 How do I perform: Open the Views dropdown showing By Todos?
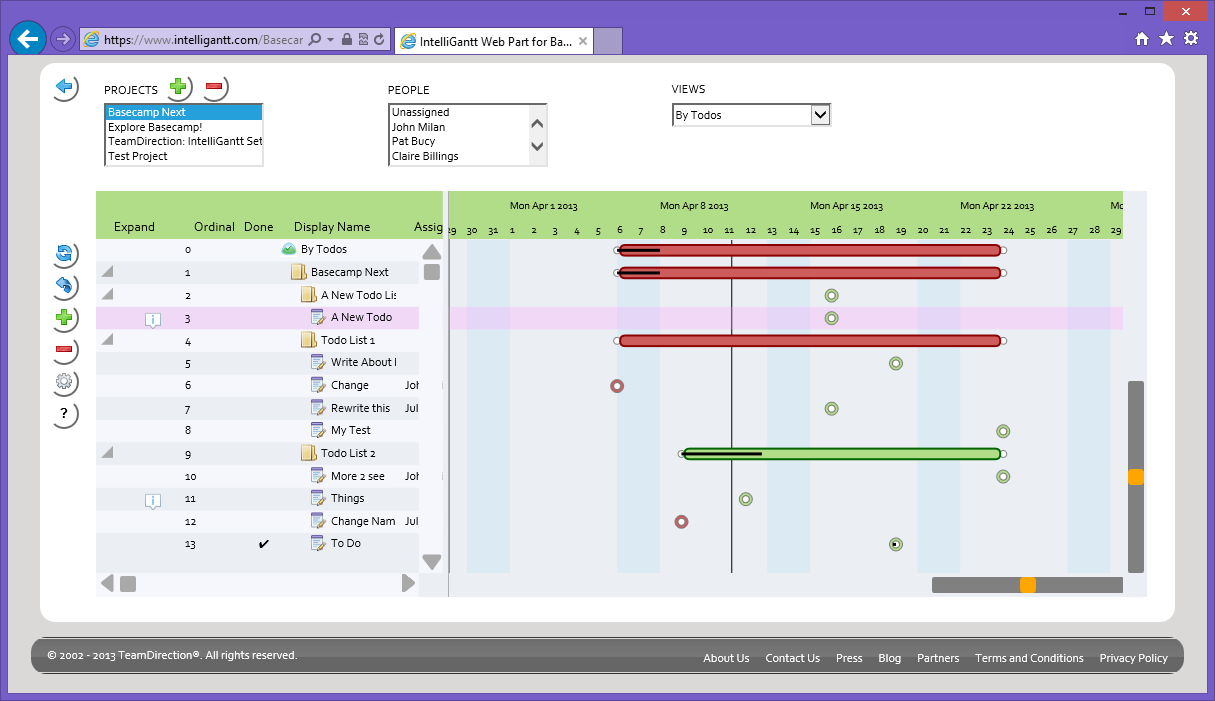coord(751,115)
